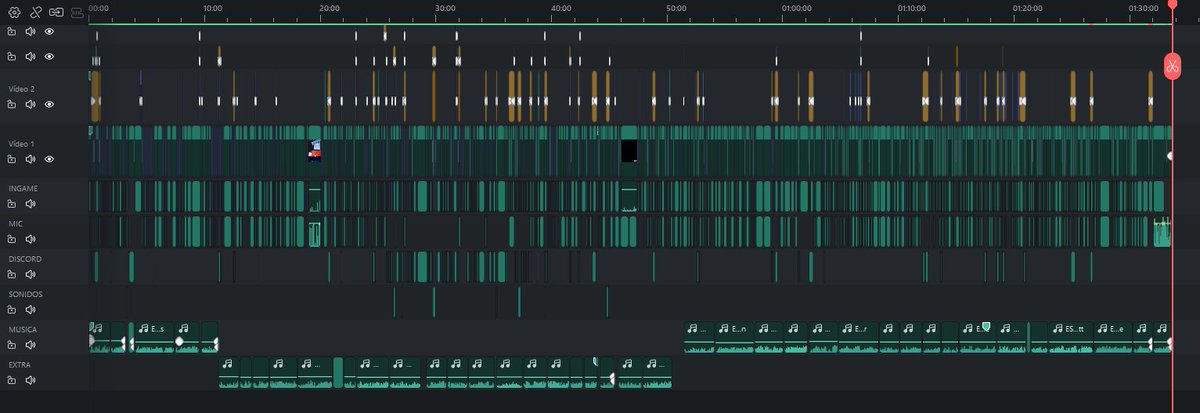This screenshot has height=413, width=1200.
Task: Lock the SONIDOS audio track
Action: 12,309
